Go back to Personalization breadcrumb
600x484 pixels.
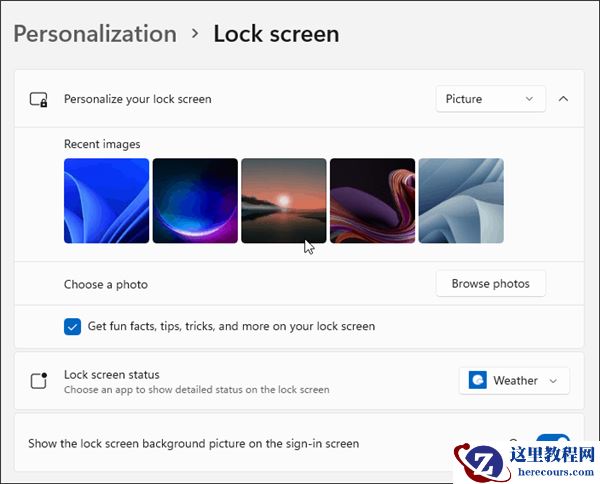pos(95,34)
